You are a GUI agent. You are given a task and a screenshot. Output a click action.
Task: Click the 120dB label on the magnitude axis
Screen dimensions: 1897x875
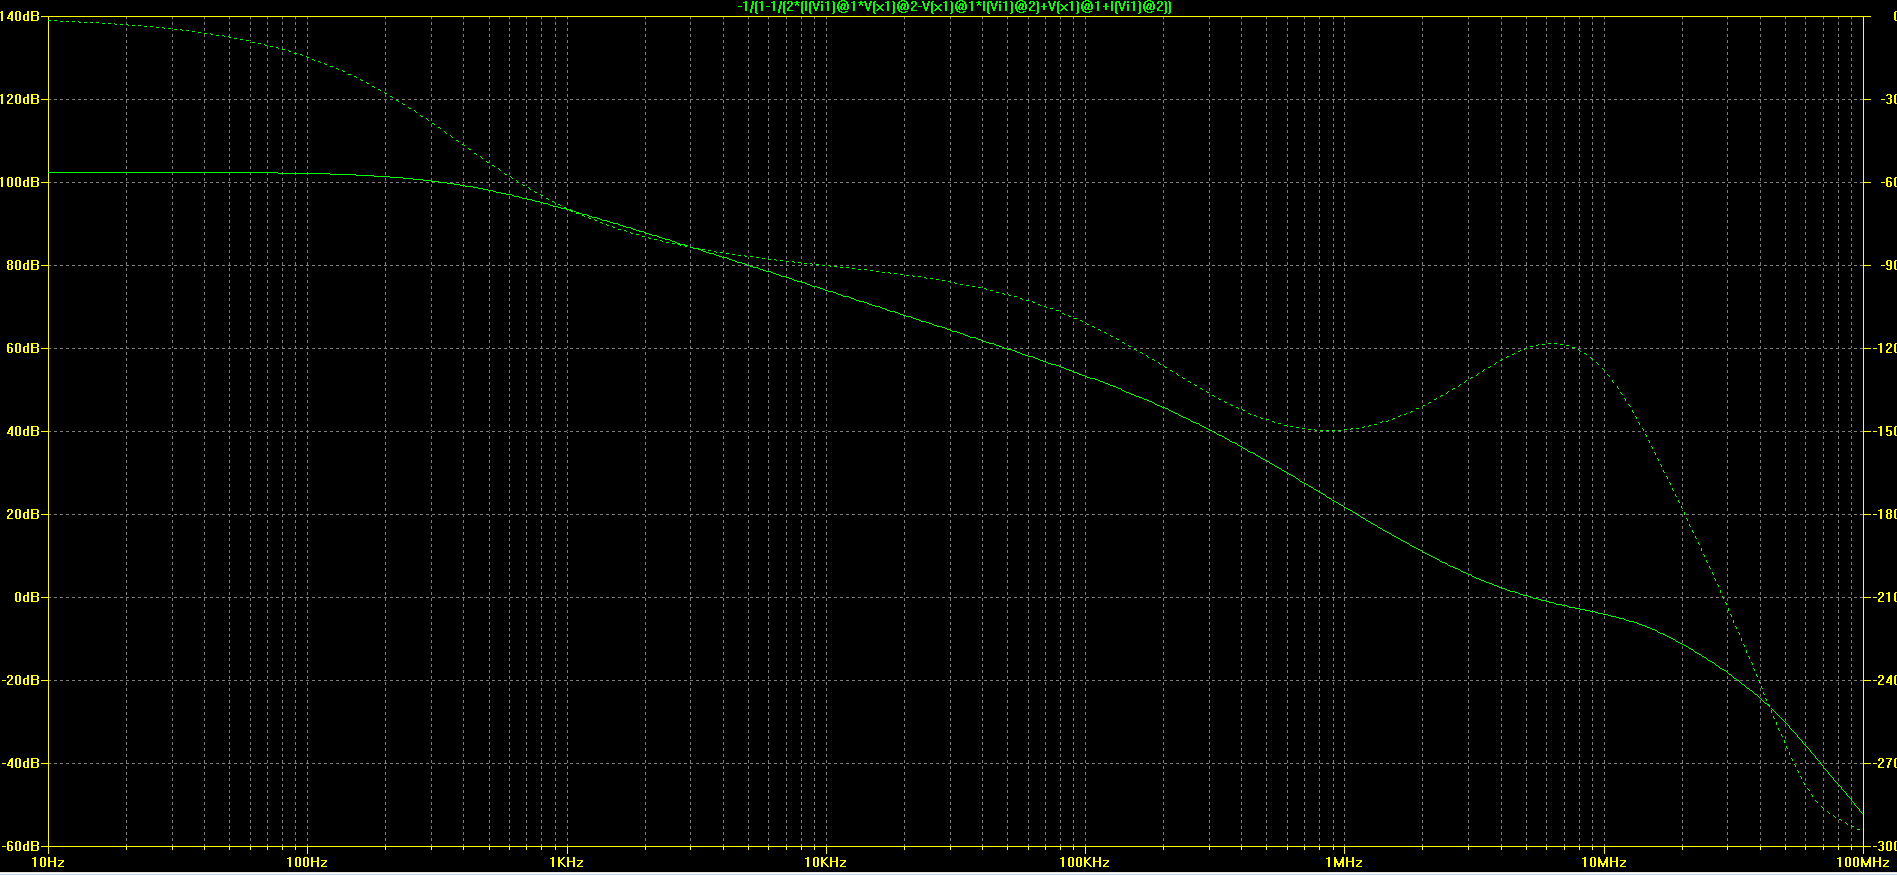[x=20, y=100]
